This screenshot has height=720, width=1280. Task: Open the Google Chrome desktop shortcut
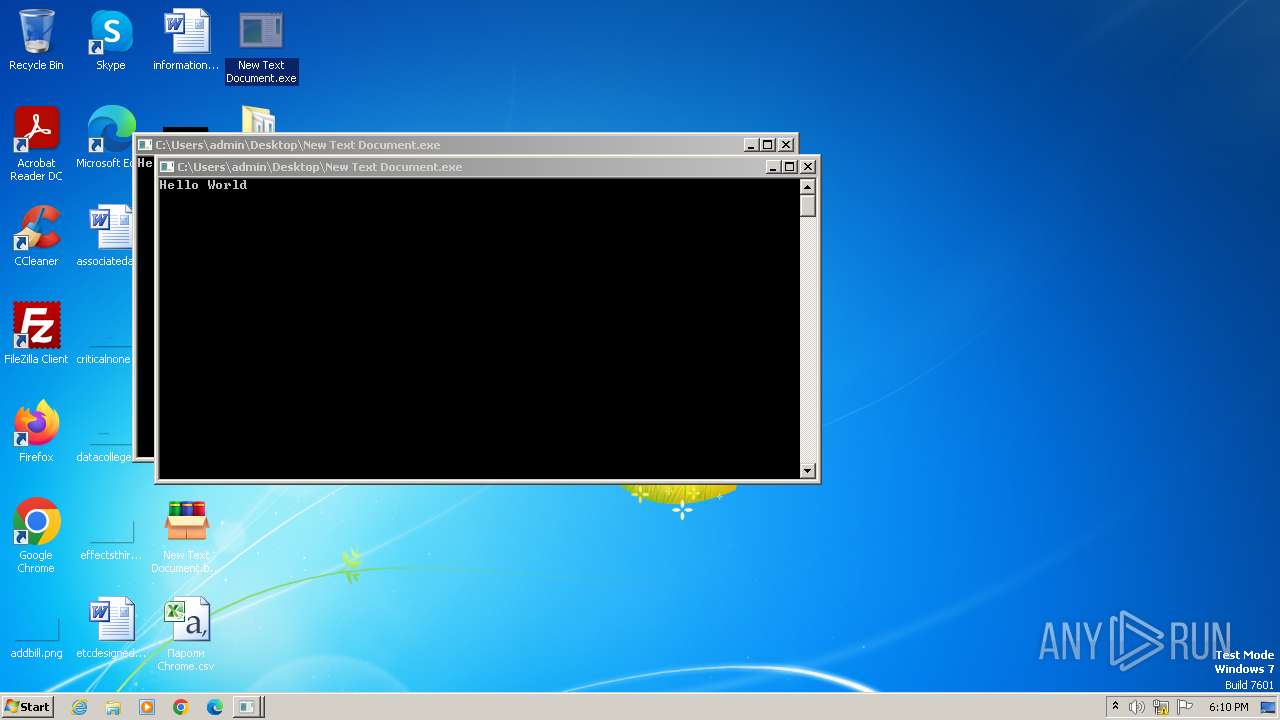pos(36,535)
